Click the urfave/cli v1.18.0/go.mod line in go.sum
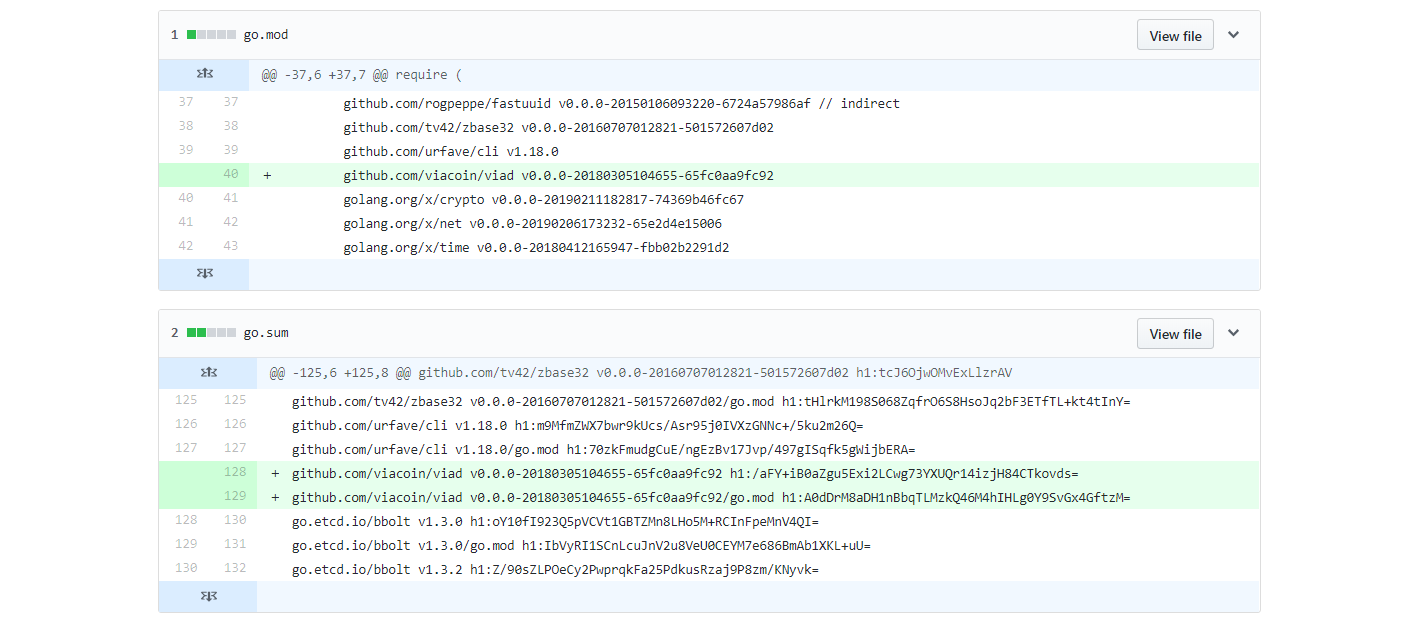The height and width of the screenshot is (626, 1407). pos(603,449)
